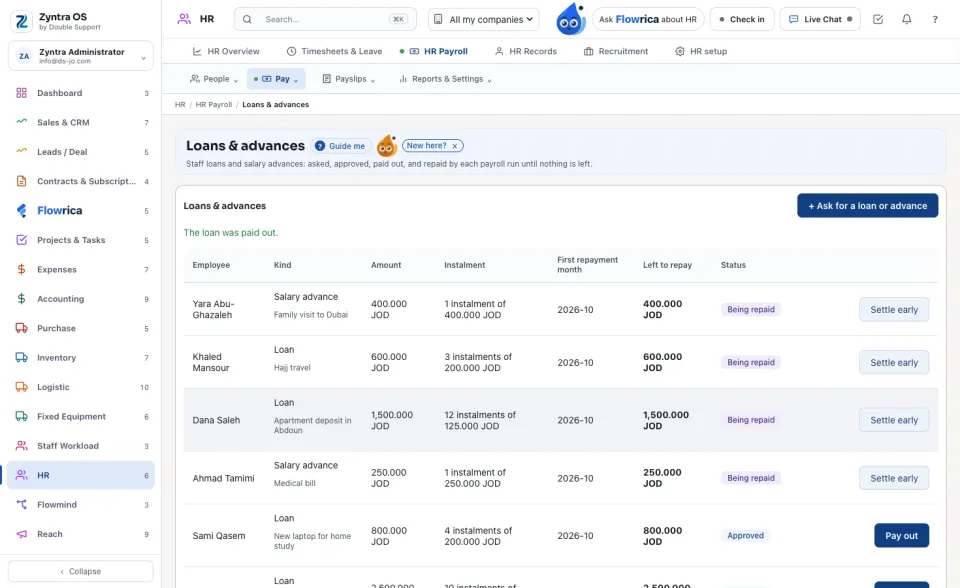Pay out Sami Qasem's loan
Image resolution: width=960 pixels, height=588 pixels.
click(x=901, y=535)
